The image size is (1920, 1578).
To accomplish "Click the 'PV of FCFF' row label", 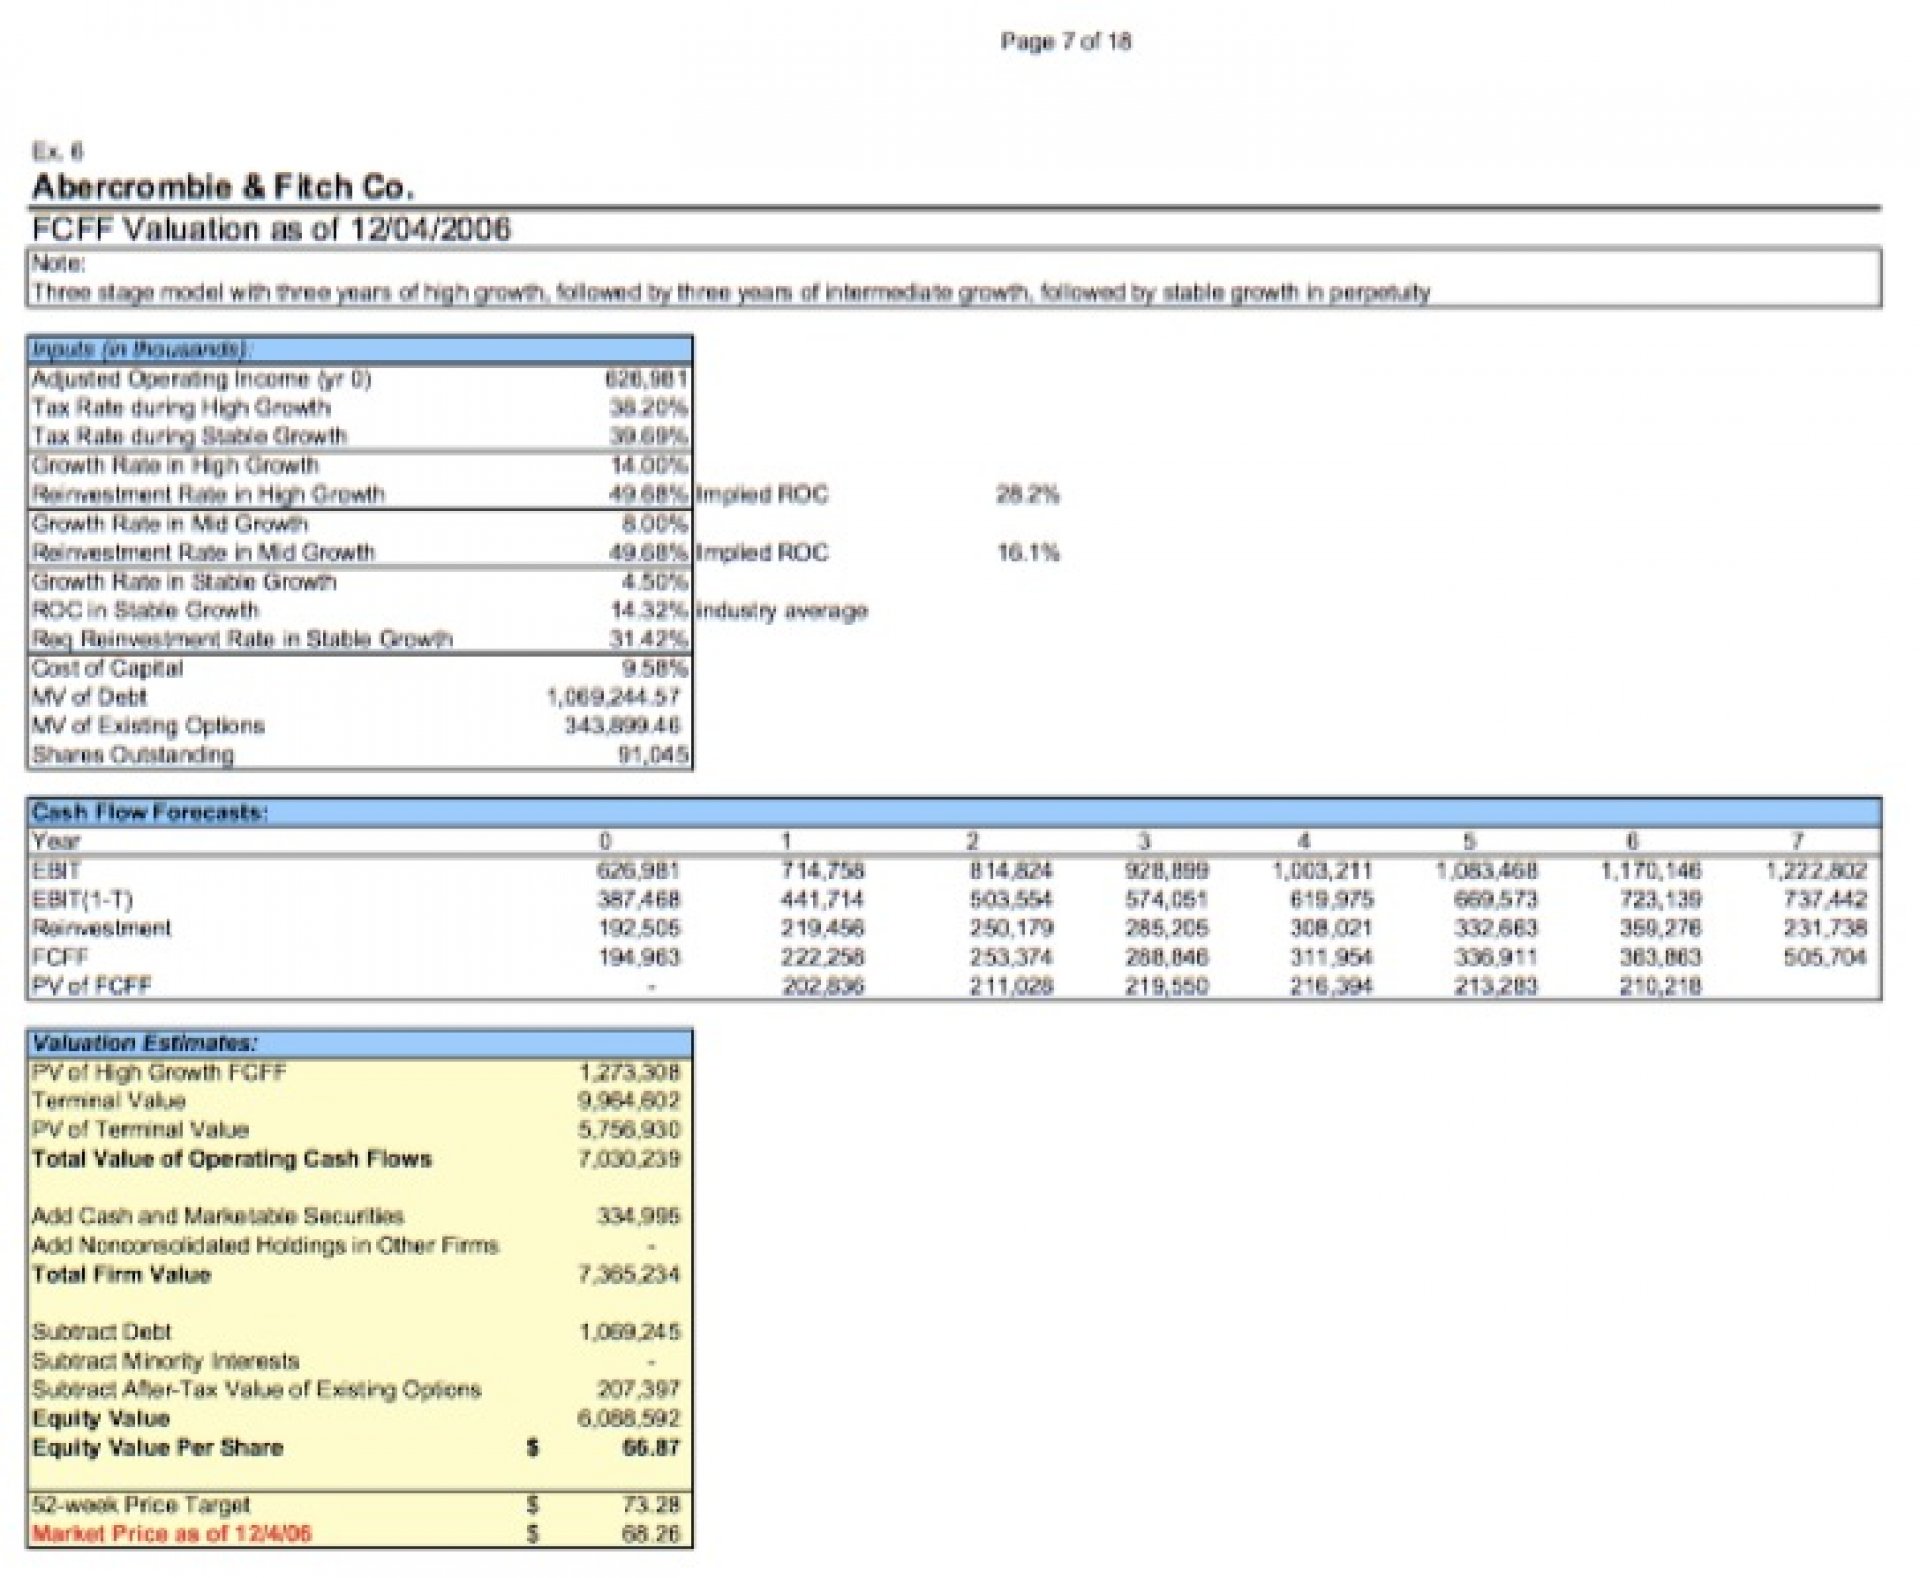I will point(91,986).
